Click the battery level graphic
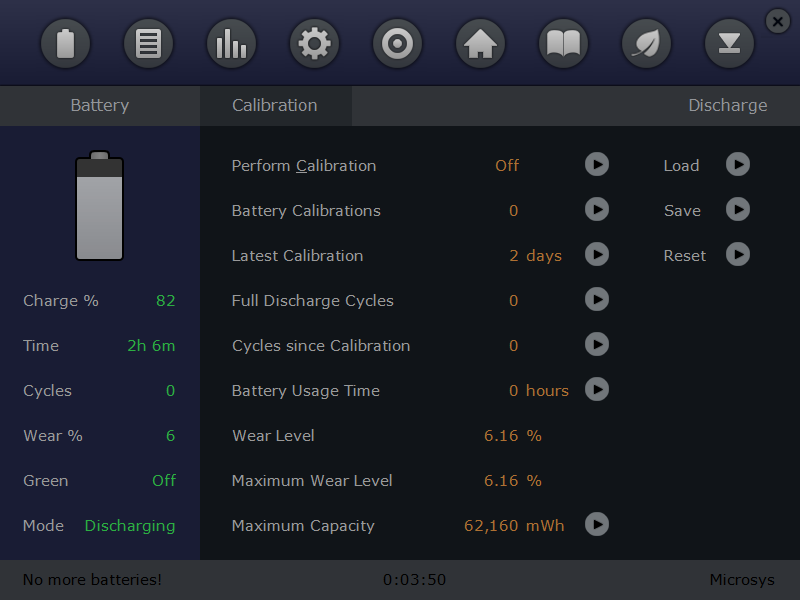The height and width of the screenshot is (600, 800). click(x=99, y=206)
